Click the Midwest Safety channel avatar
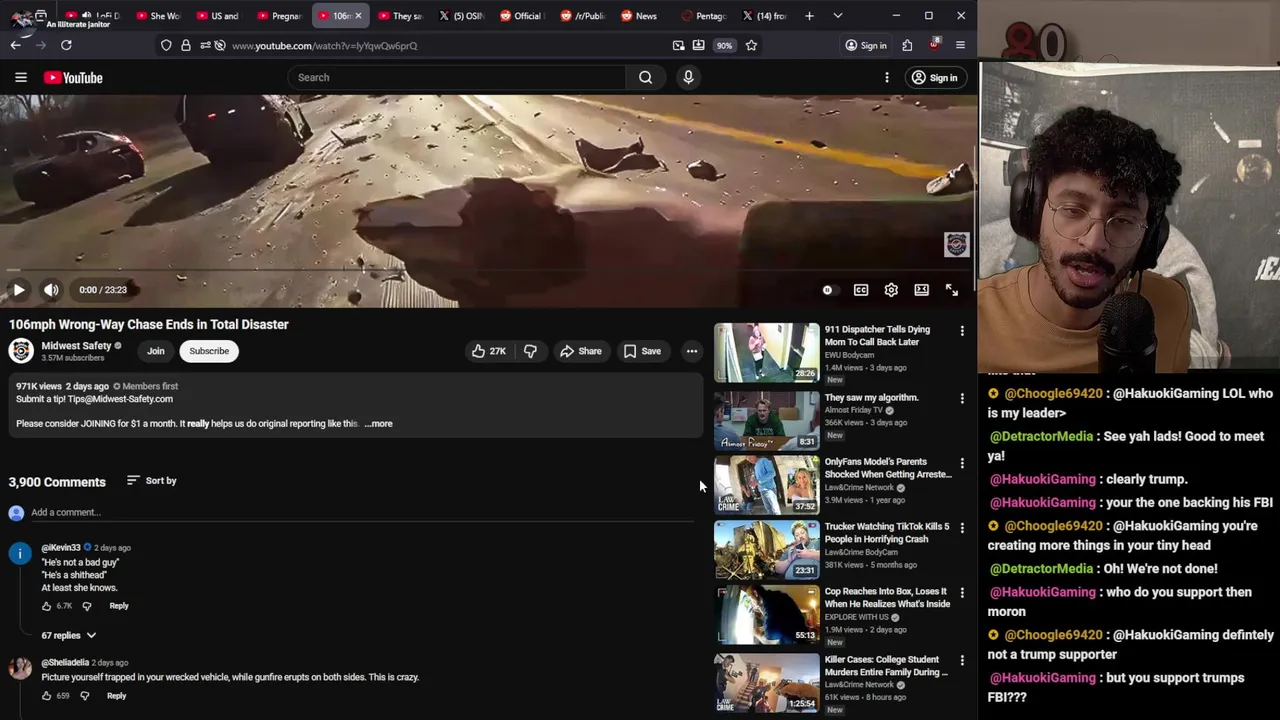This screenshot has width=1280, height=720. point(21,351)
